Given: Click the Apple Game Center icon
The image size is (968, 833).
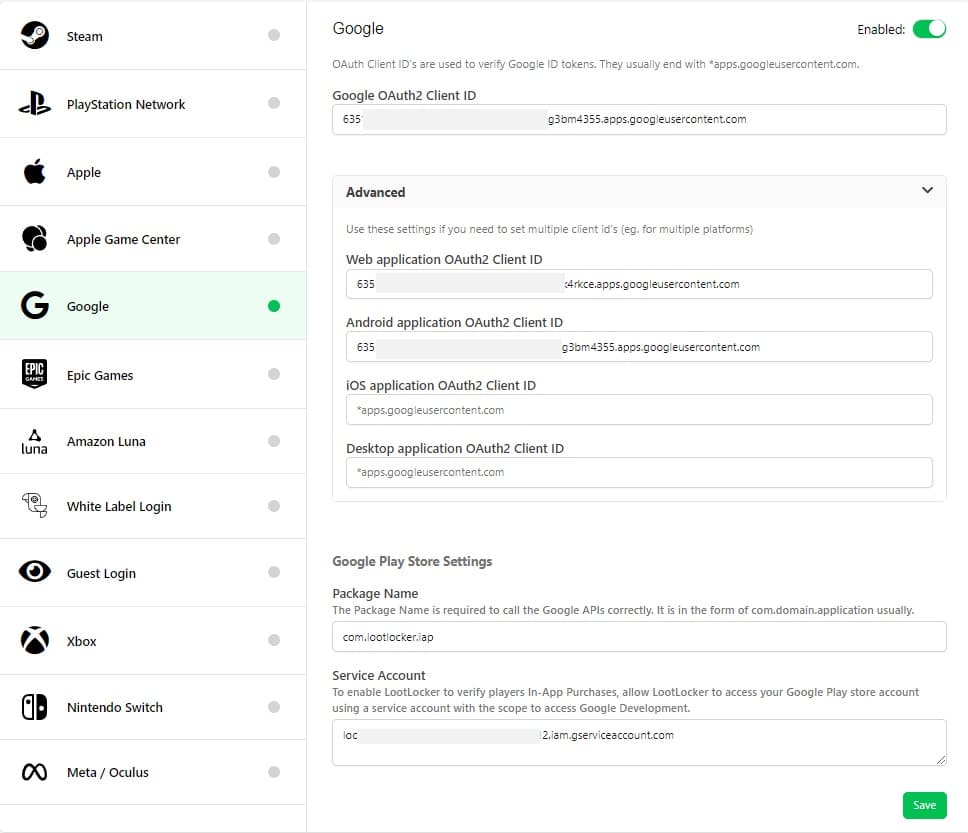Looking at the screenshot, I should click(35, 239).
